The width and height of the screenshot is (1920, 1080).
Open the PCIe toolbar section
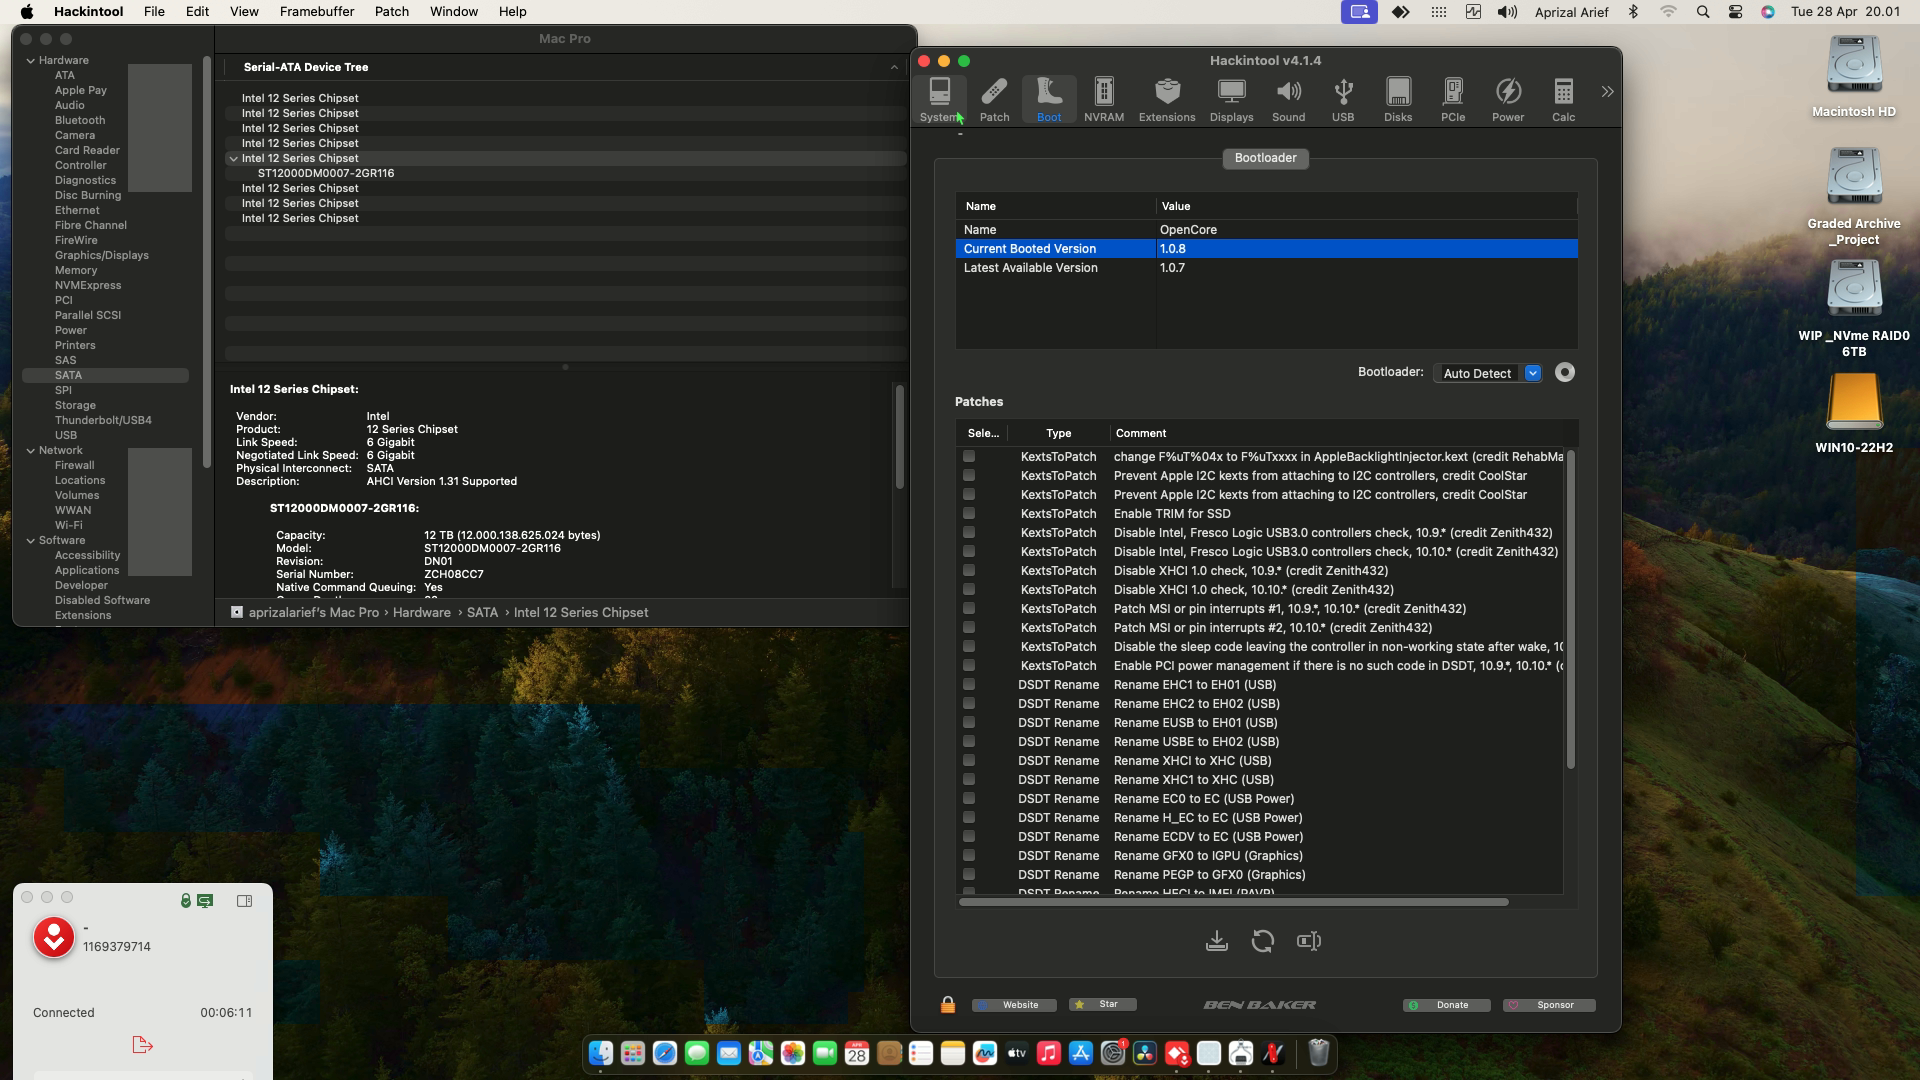pos(1453,100)
